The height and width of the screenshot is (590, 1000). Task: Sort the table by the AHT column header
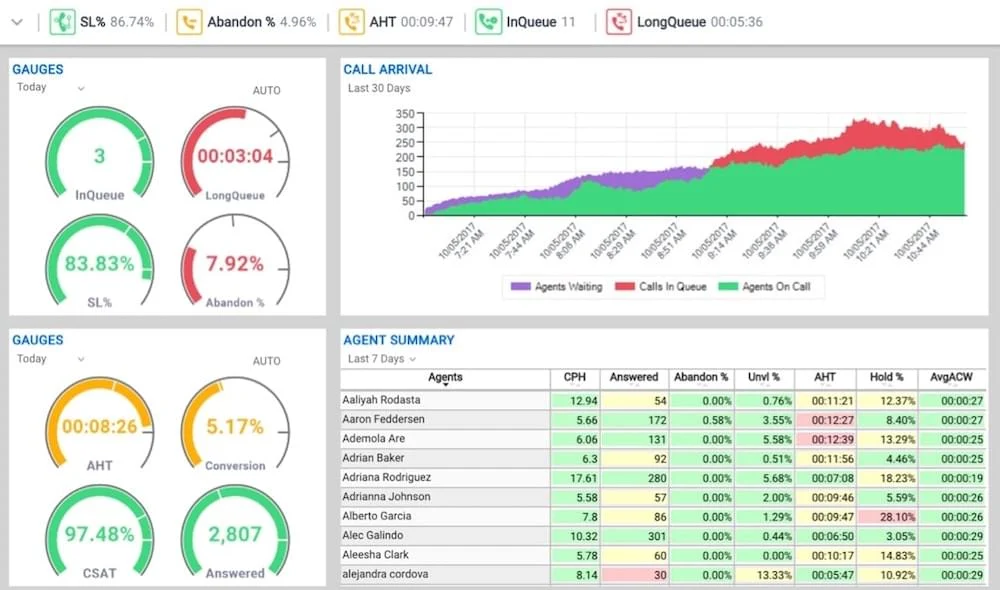tap(825, 378)
